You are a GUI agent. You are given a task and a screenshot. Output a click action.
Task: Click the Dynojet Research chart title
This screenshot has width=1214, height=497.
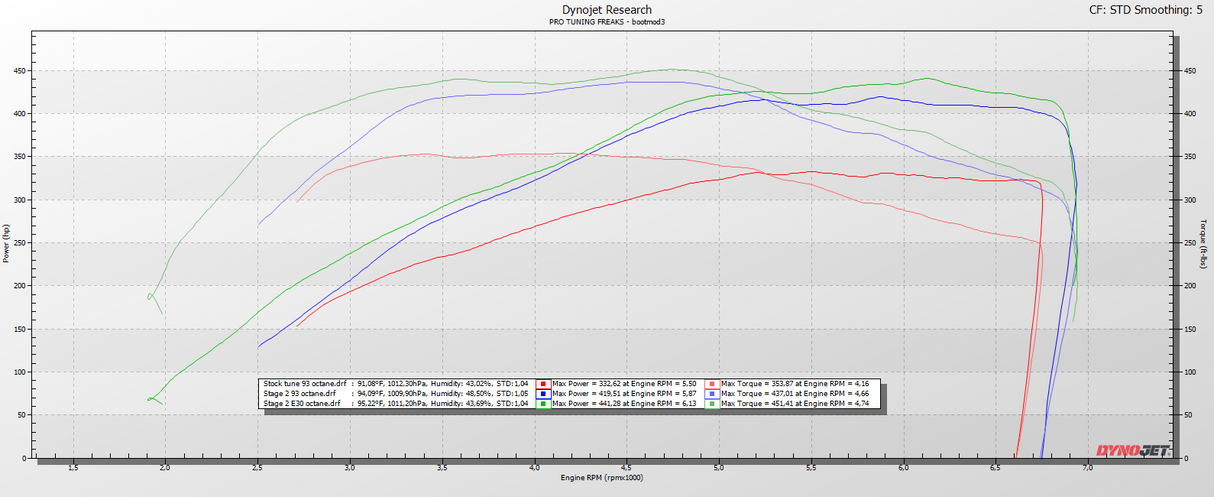click(607, 10)
